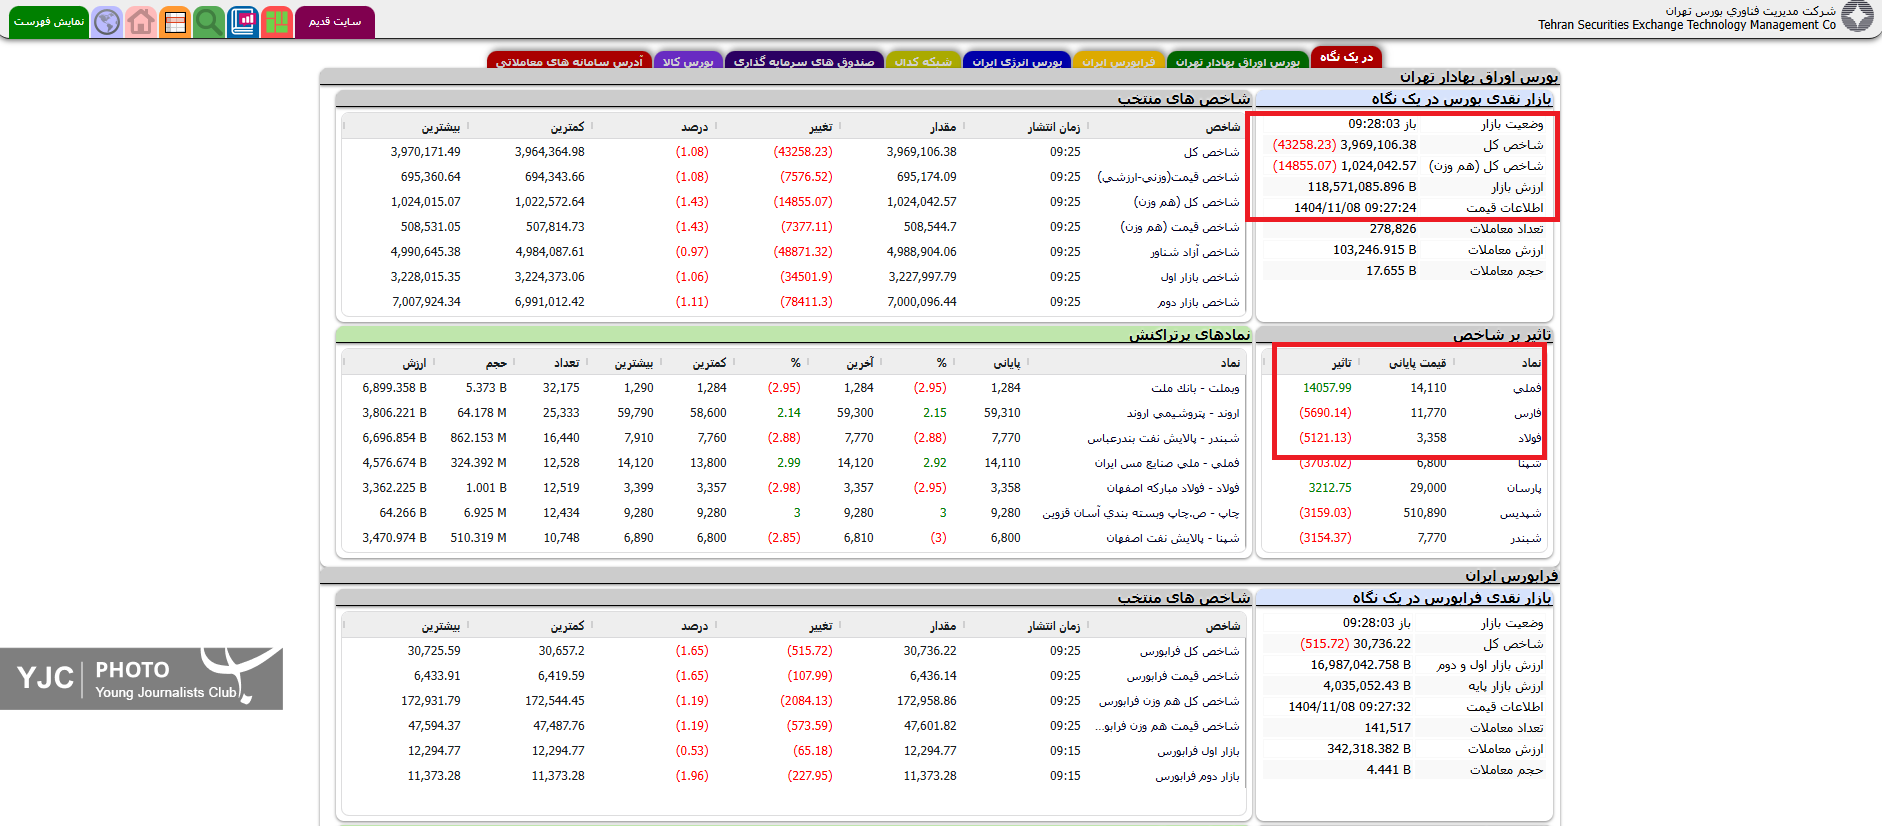Viewport: 1882px width, 826px height.
Task: Open 'شپنا - پالایش نفت اصفهان' link
Action: pos(1173,538)
